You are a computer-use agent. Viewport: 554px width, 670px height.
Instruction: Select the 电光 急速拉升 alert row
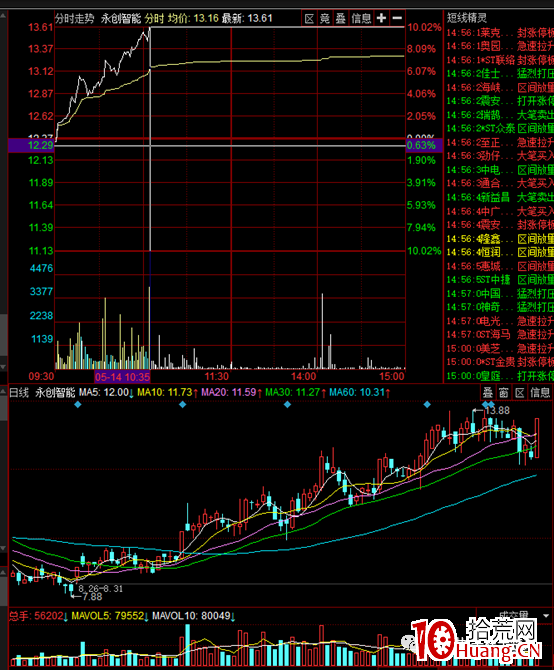500,321
